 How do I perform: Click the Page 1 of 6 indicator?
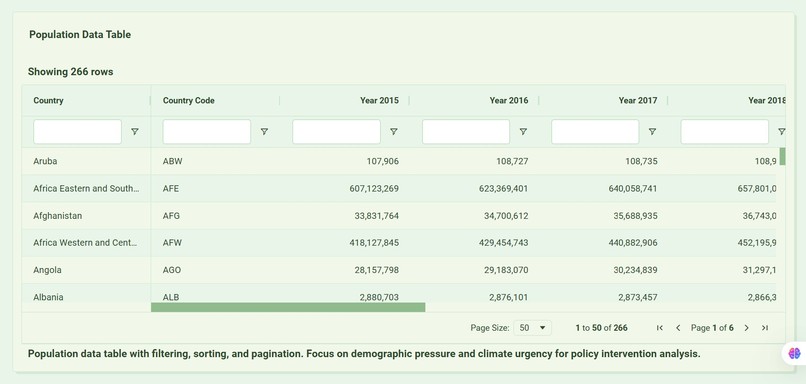[712, 328]
